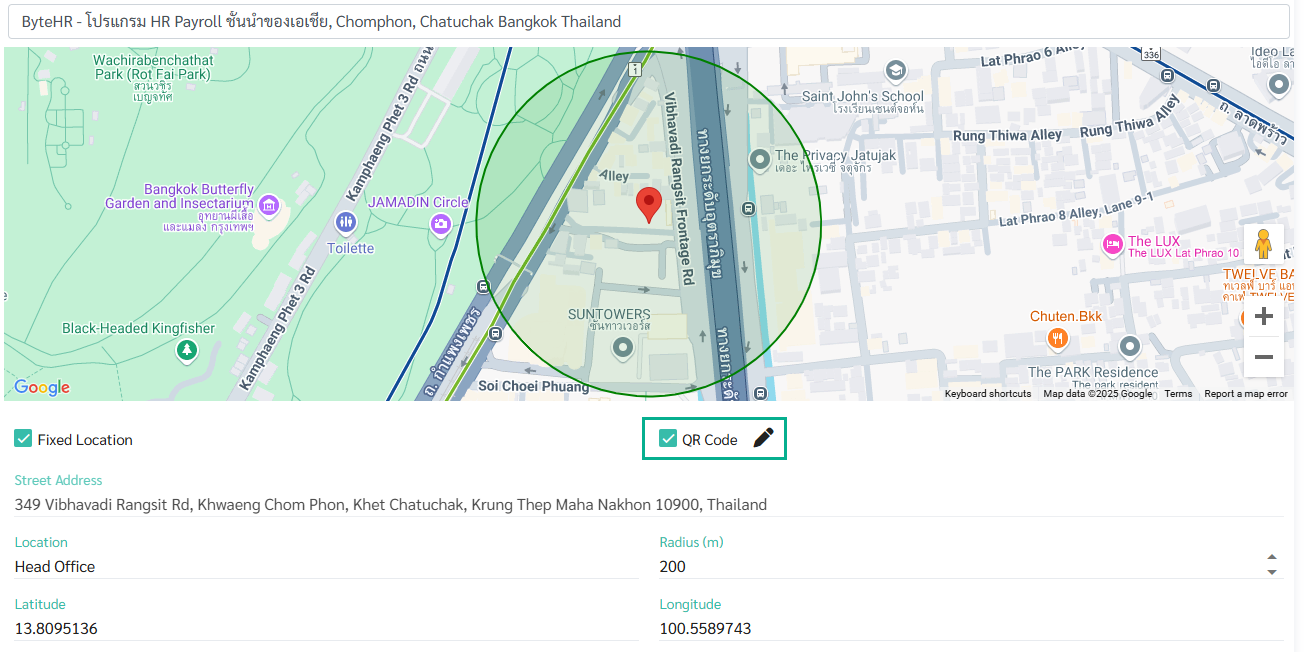Zoom in the map with plus button
Screen dimensions: 1306x652
(x=1264, y=316)
